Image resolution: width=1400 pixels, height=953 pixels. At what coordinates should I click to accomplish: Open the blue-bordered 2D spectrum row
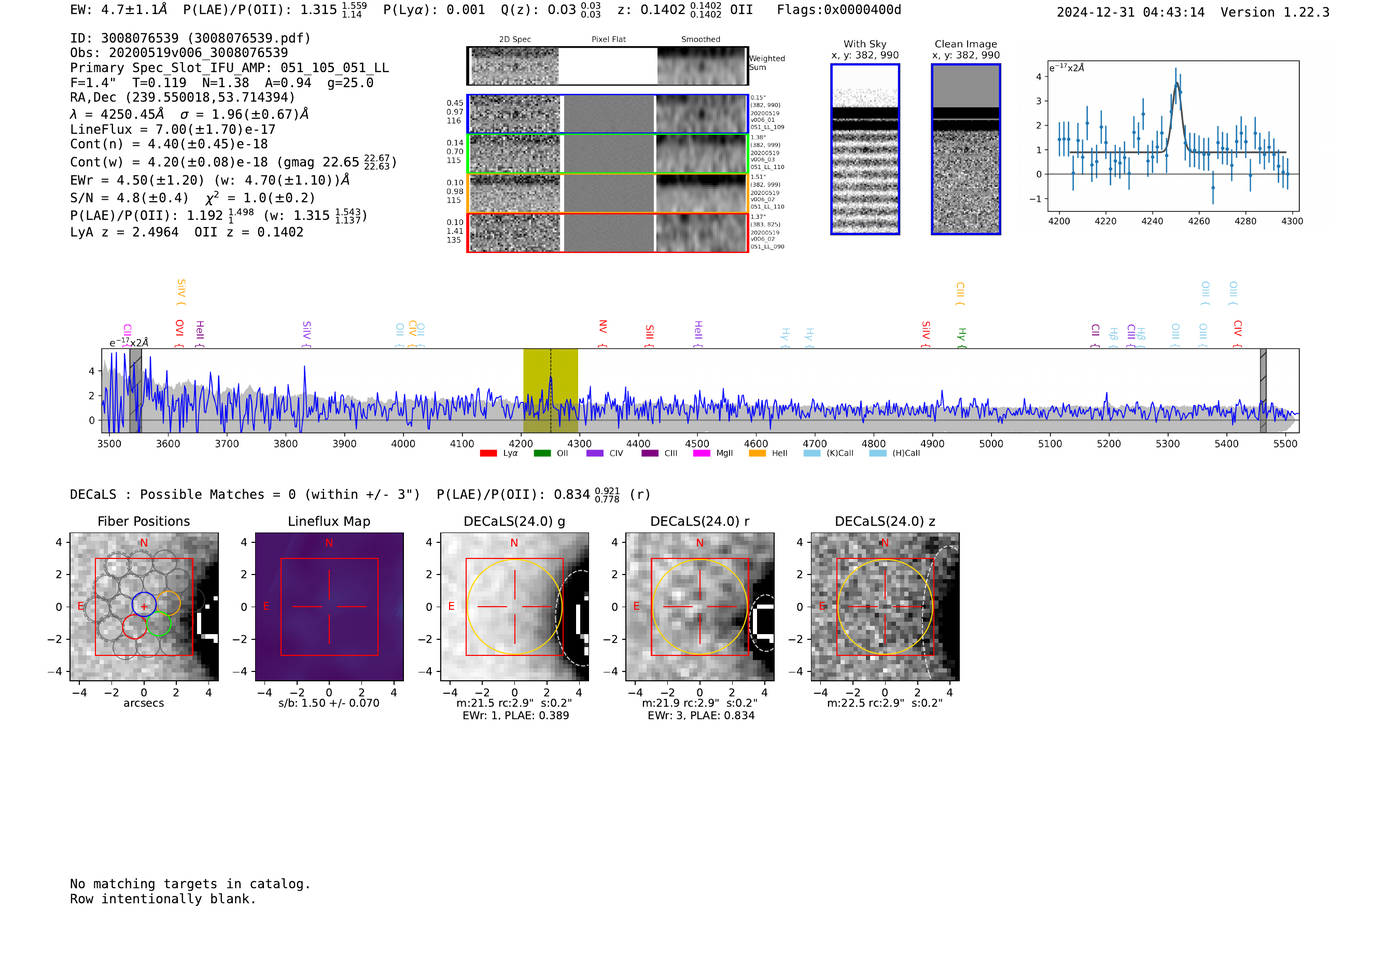(x=607, y=114)
